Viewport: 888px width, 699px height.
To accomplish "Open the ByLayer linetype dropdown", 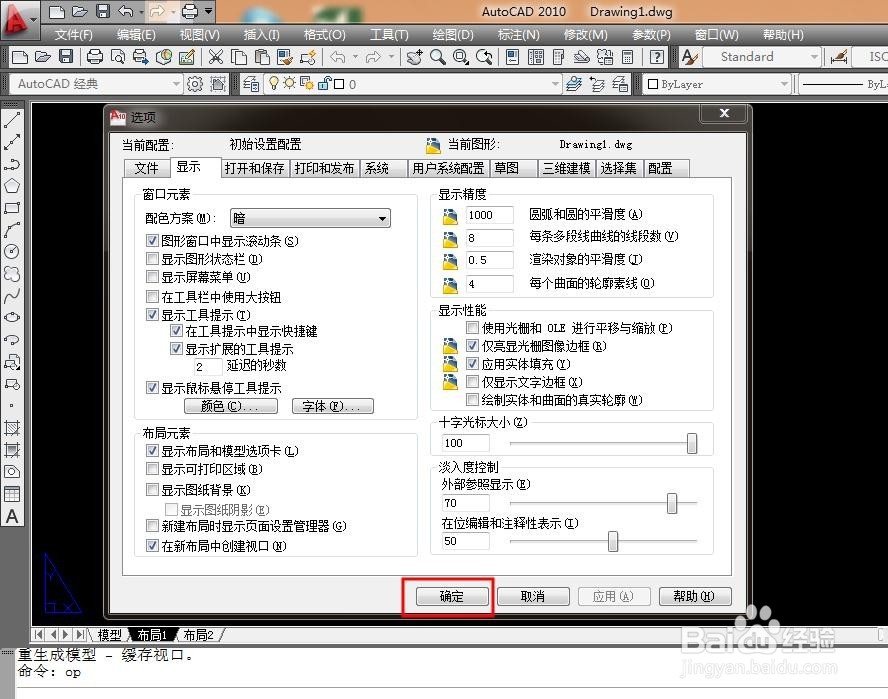I will (843, 84).
